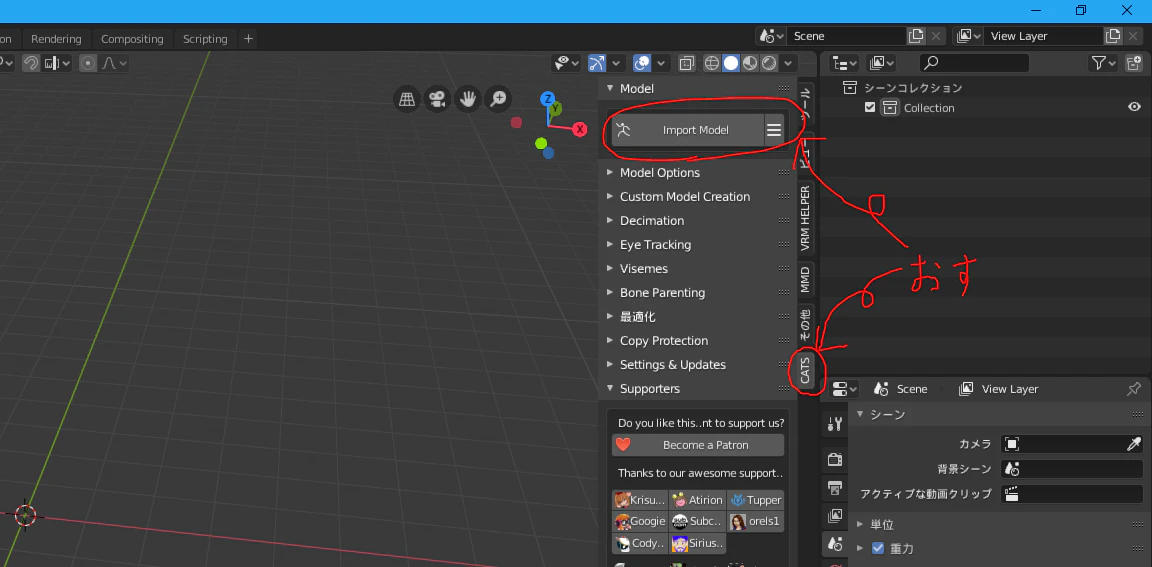
Task: Toggle show overlays button
Action: pyautogui.click(x=641, y=63)
